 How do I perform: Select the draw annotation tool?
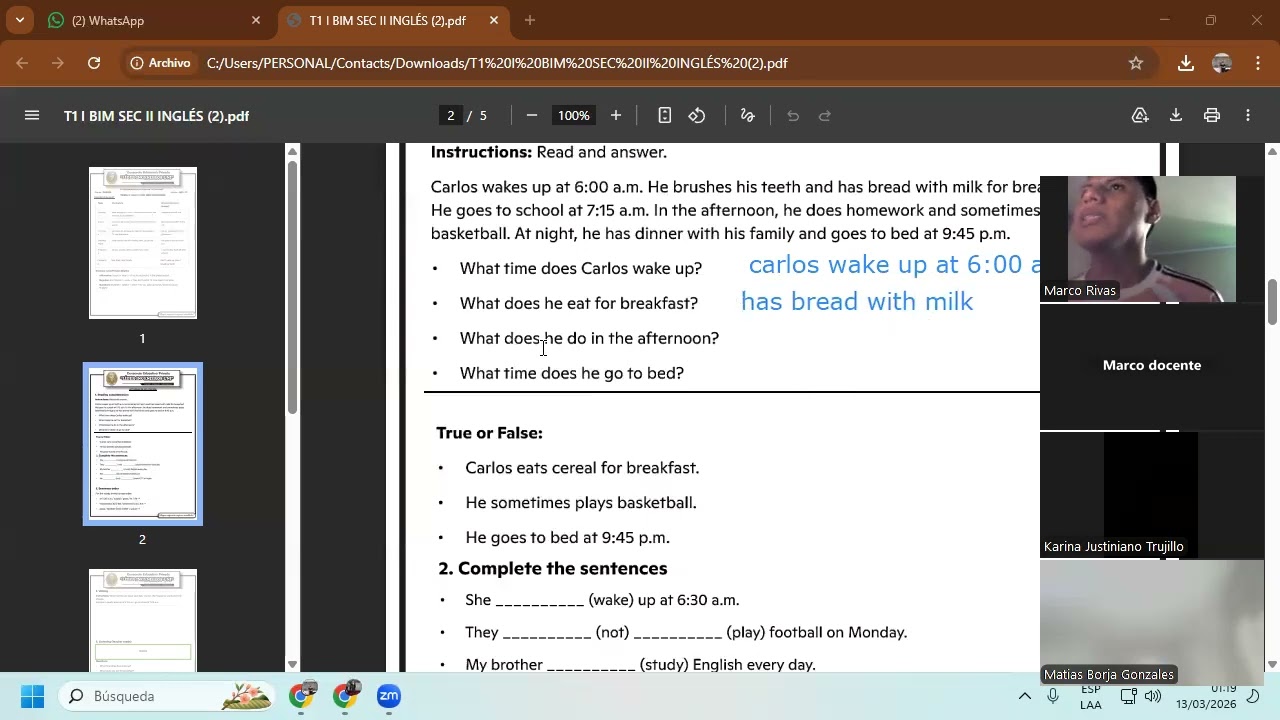(x=747, y=116)
